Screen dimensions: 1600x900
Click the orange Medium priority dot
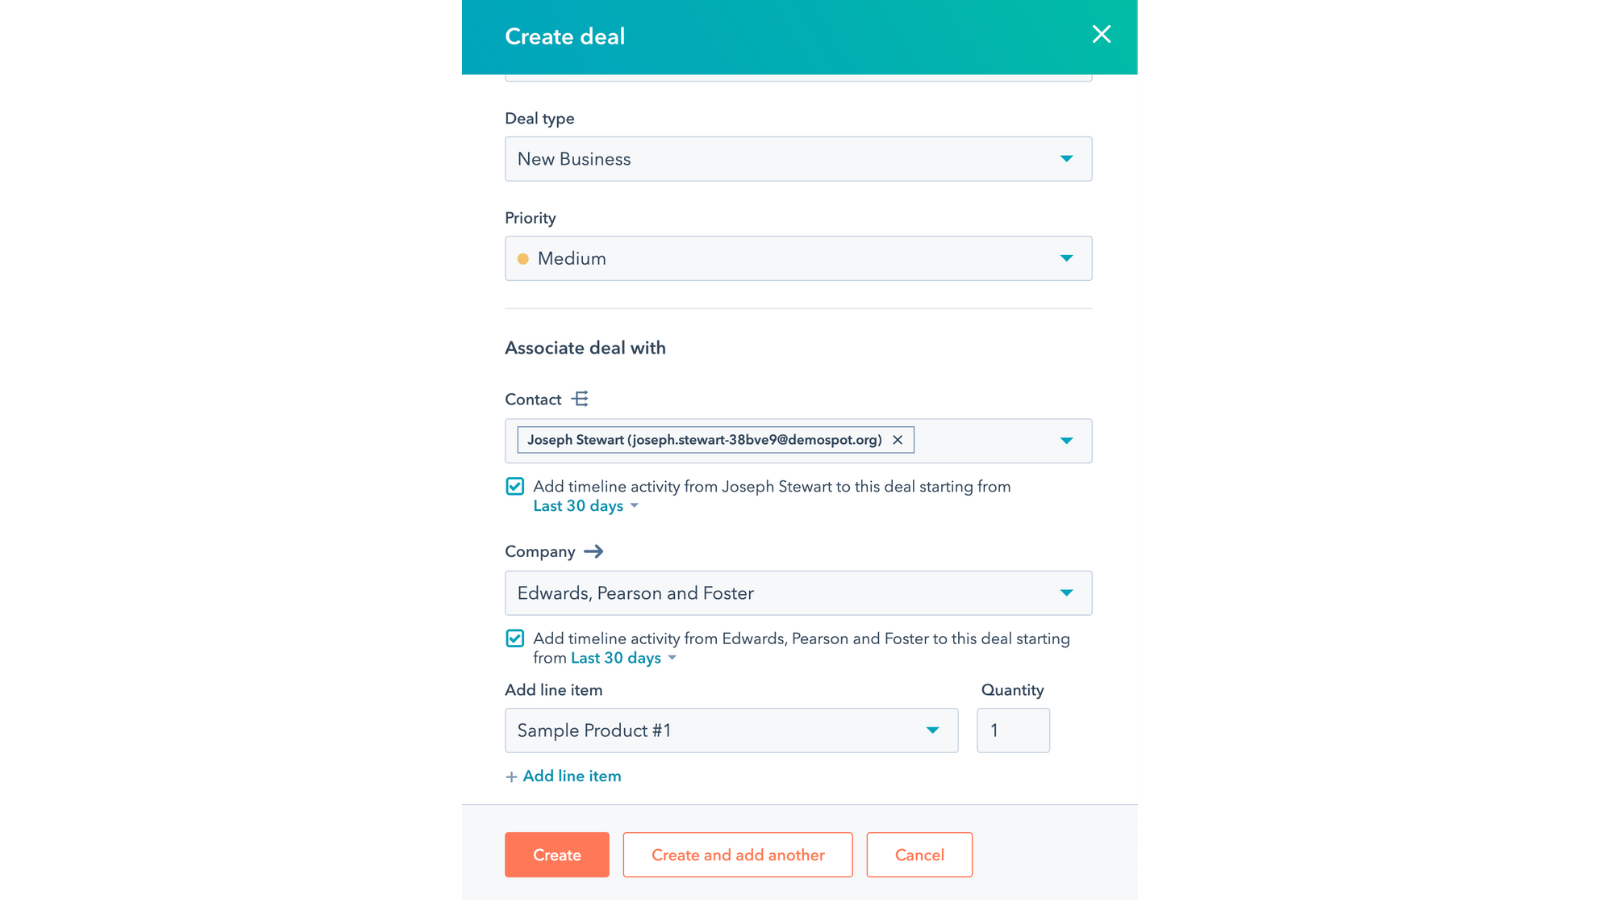(523, 259)
